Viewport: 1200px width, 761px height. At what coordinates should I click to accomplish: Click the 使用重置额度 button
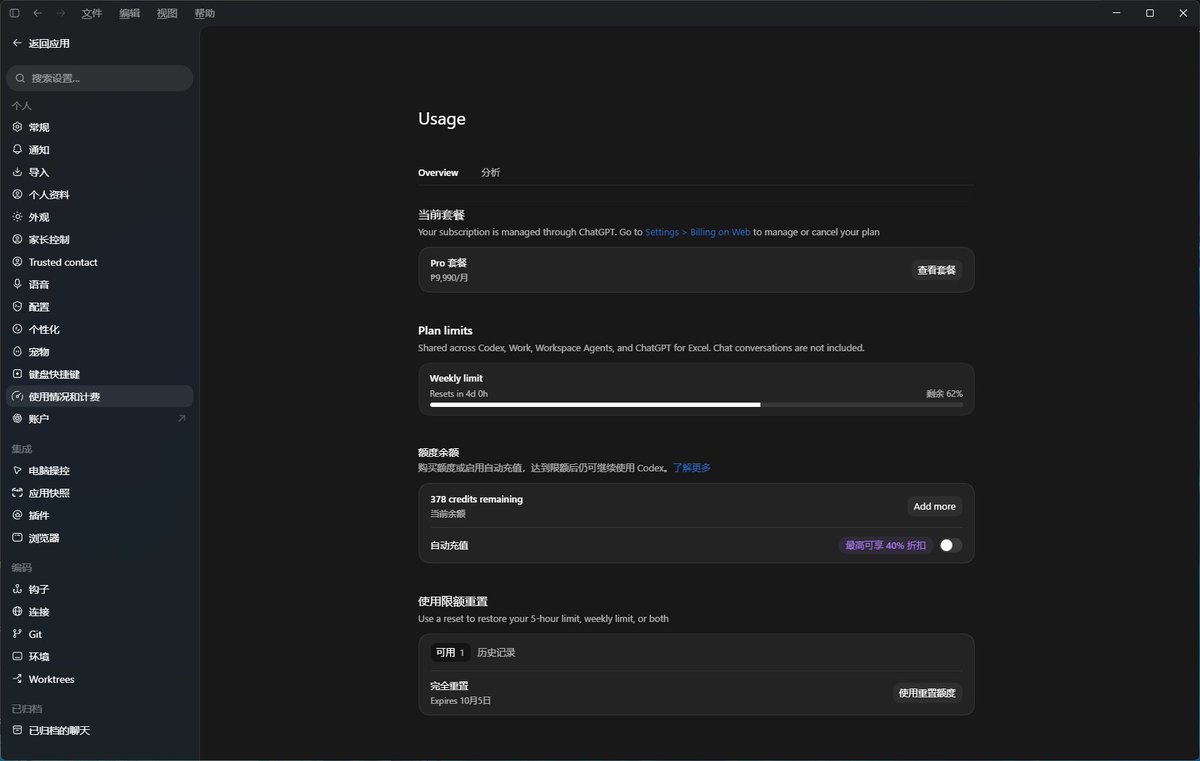click(927, 693)
